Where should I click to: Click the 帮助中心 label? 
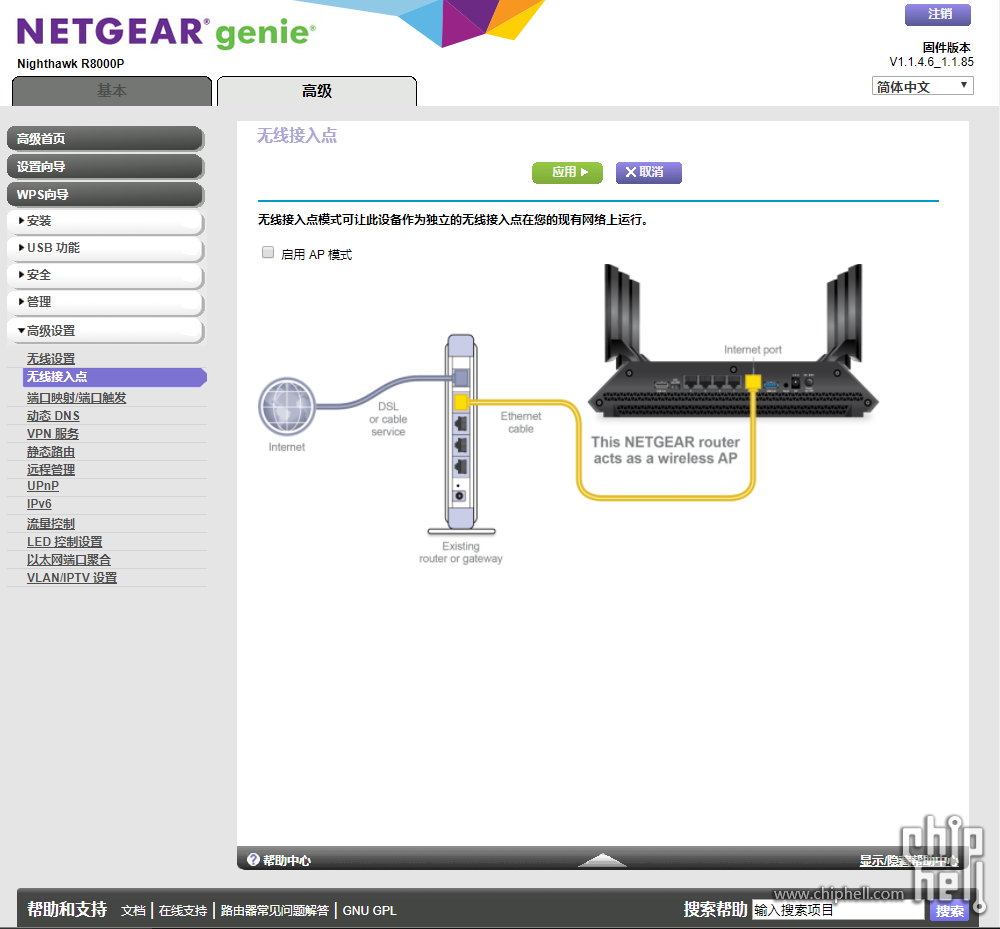coord(287,860)
